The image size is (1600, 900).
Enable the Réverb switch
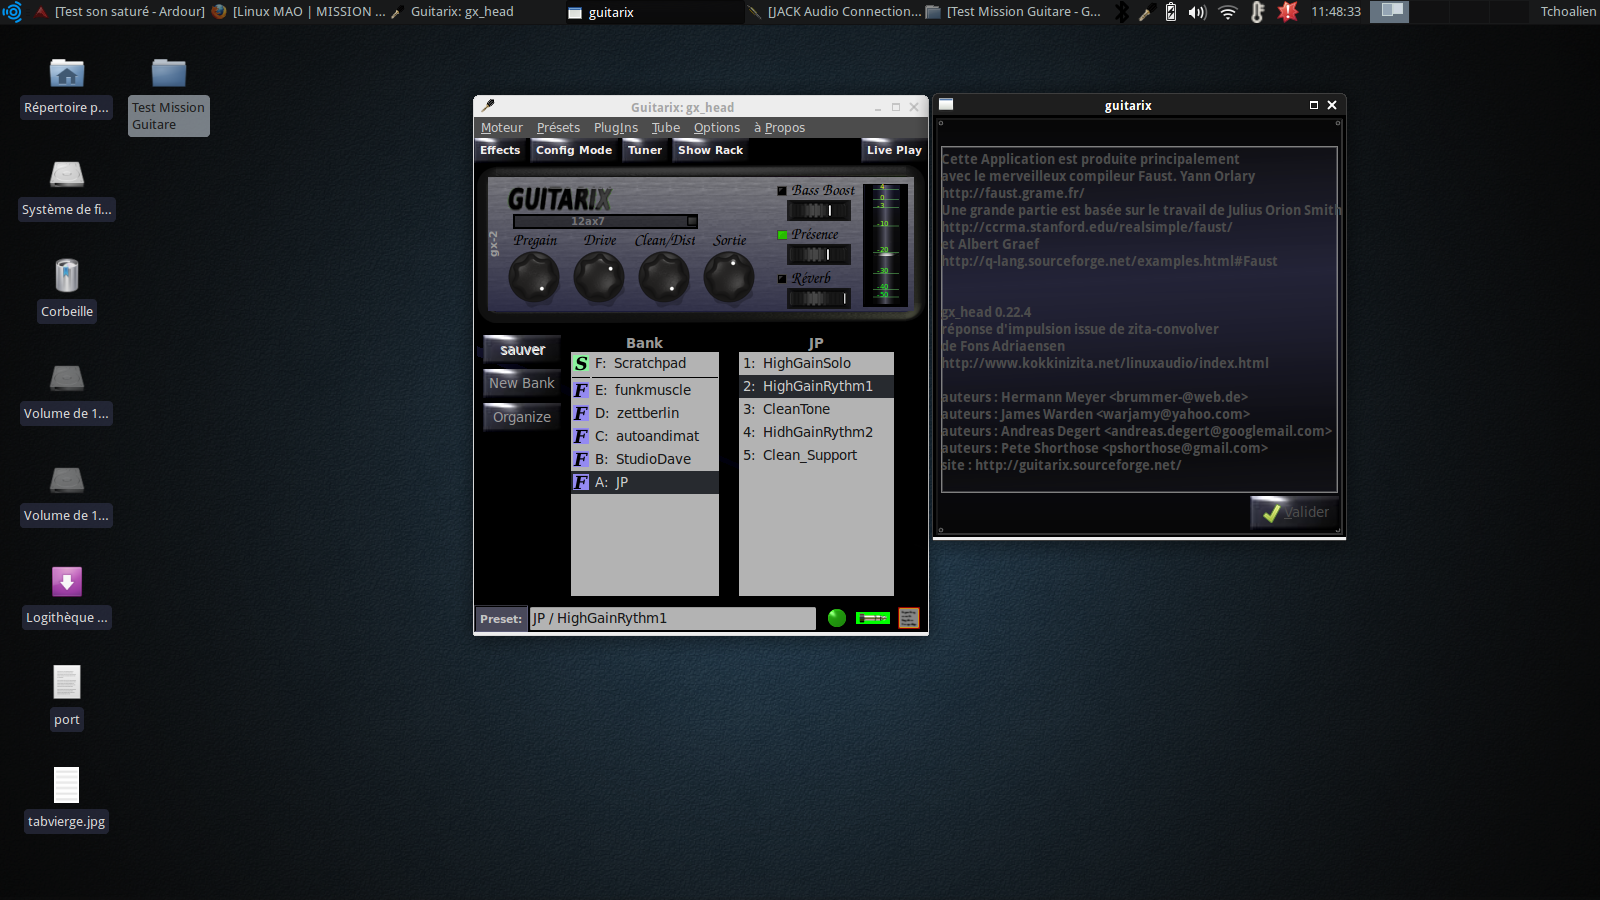(x=782, y=279)
